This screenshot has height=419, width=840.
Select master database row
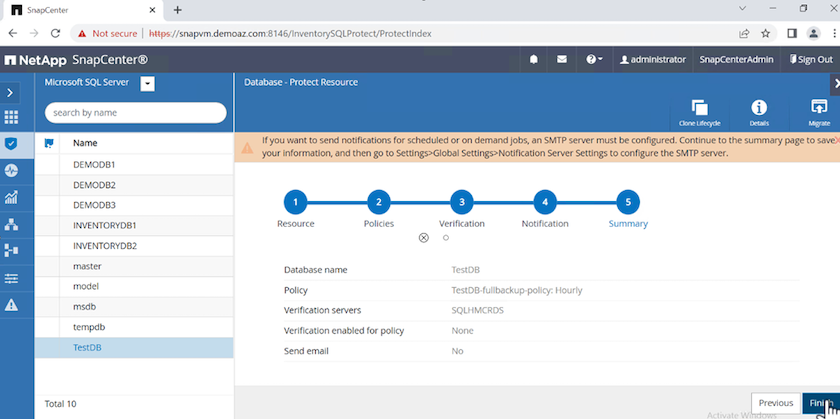point(134,266)
